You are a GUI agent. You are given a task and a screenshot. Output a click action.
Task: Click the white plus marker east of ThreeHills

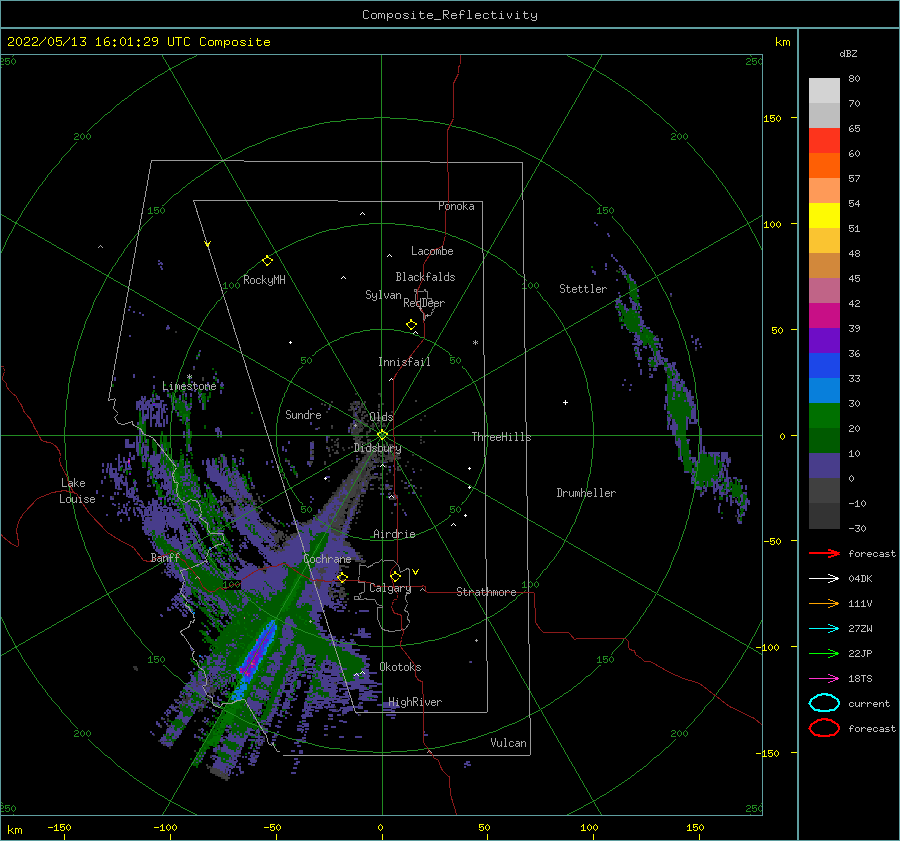coord(565,402)
